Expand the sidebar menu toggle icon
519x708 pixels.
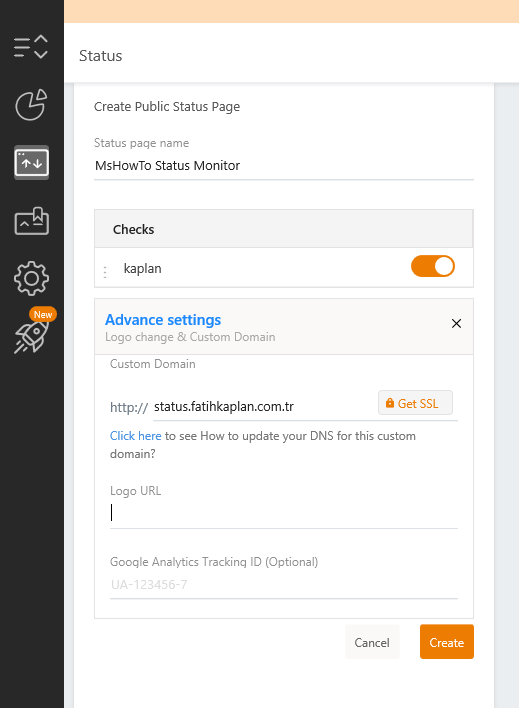(x=31, y=47)
